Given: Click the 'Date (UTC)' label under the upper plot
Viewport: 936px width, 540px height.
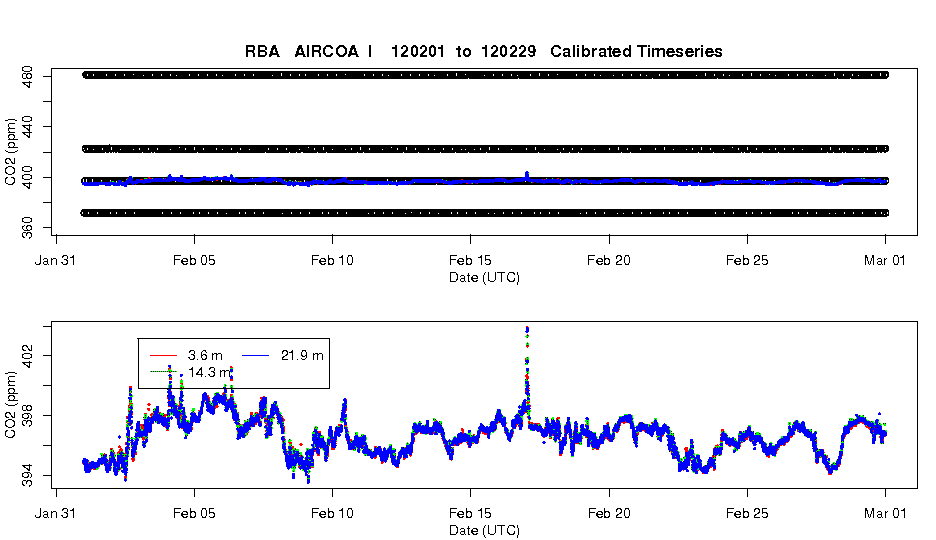Looking at the screenshot, I should [484, 277].
